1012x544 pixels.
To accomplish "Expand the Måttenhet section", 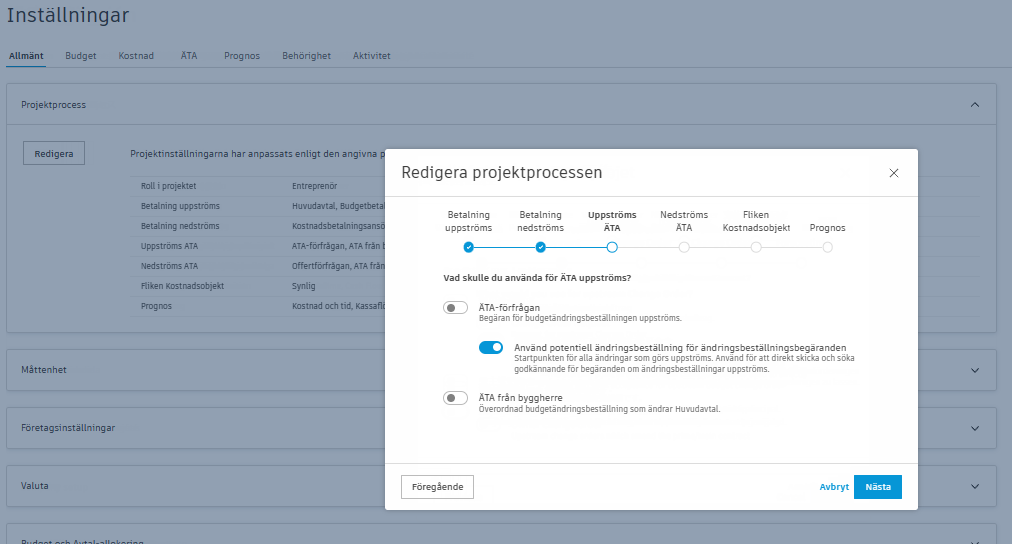I will click(975, 370).
